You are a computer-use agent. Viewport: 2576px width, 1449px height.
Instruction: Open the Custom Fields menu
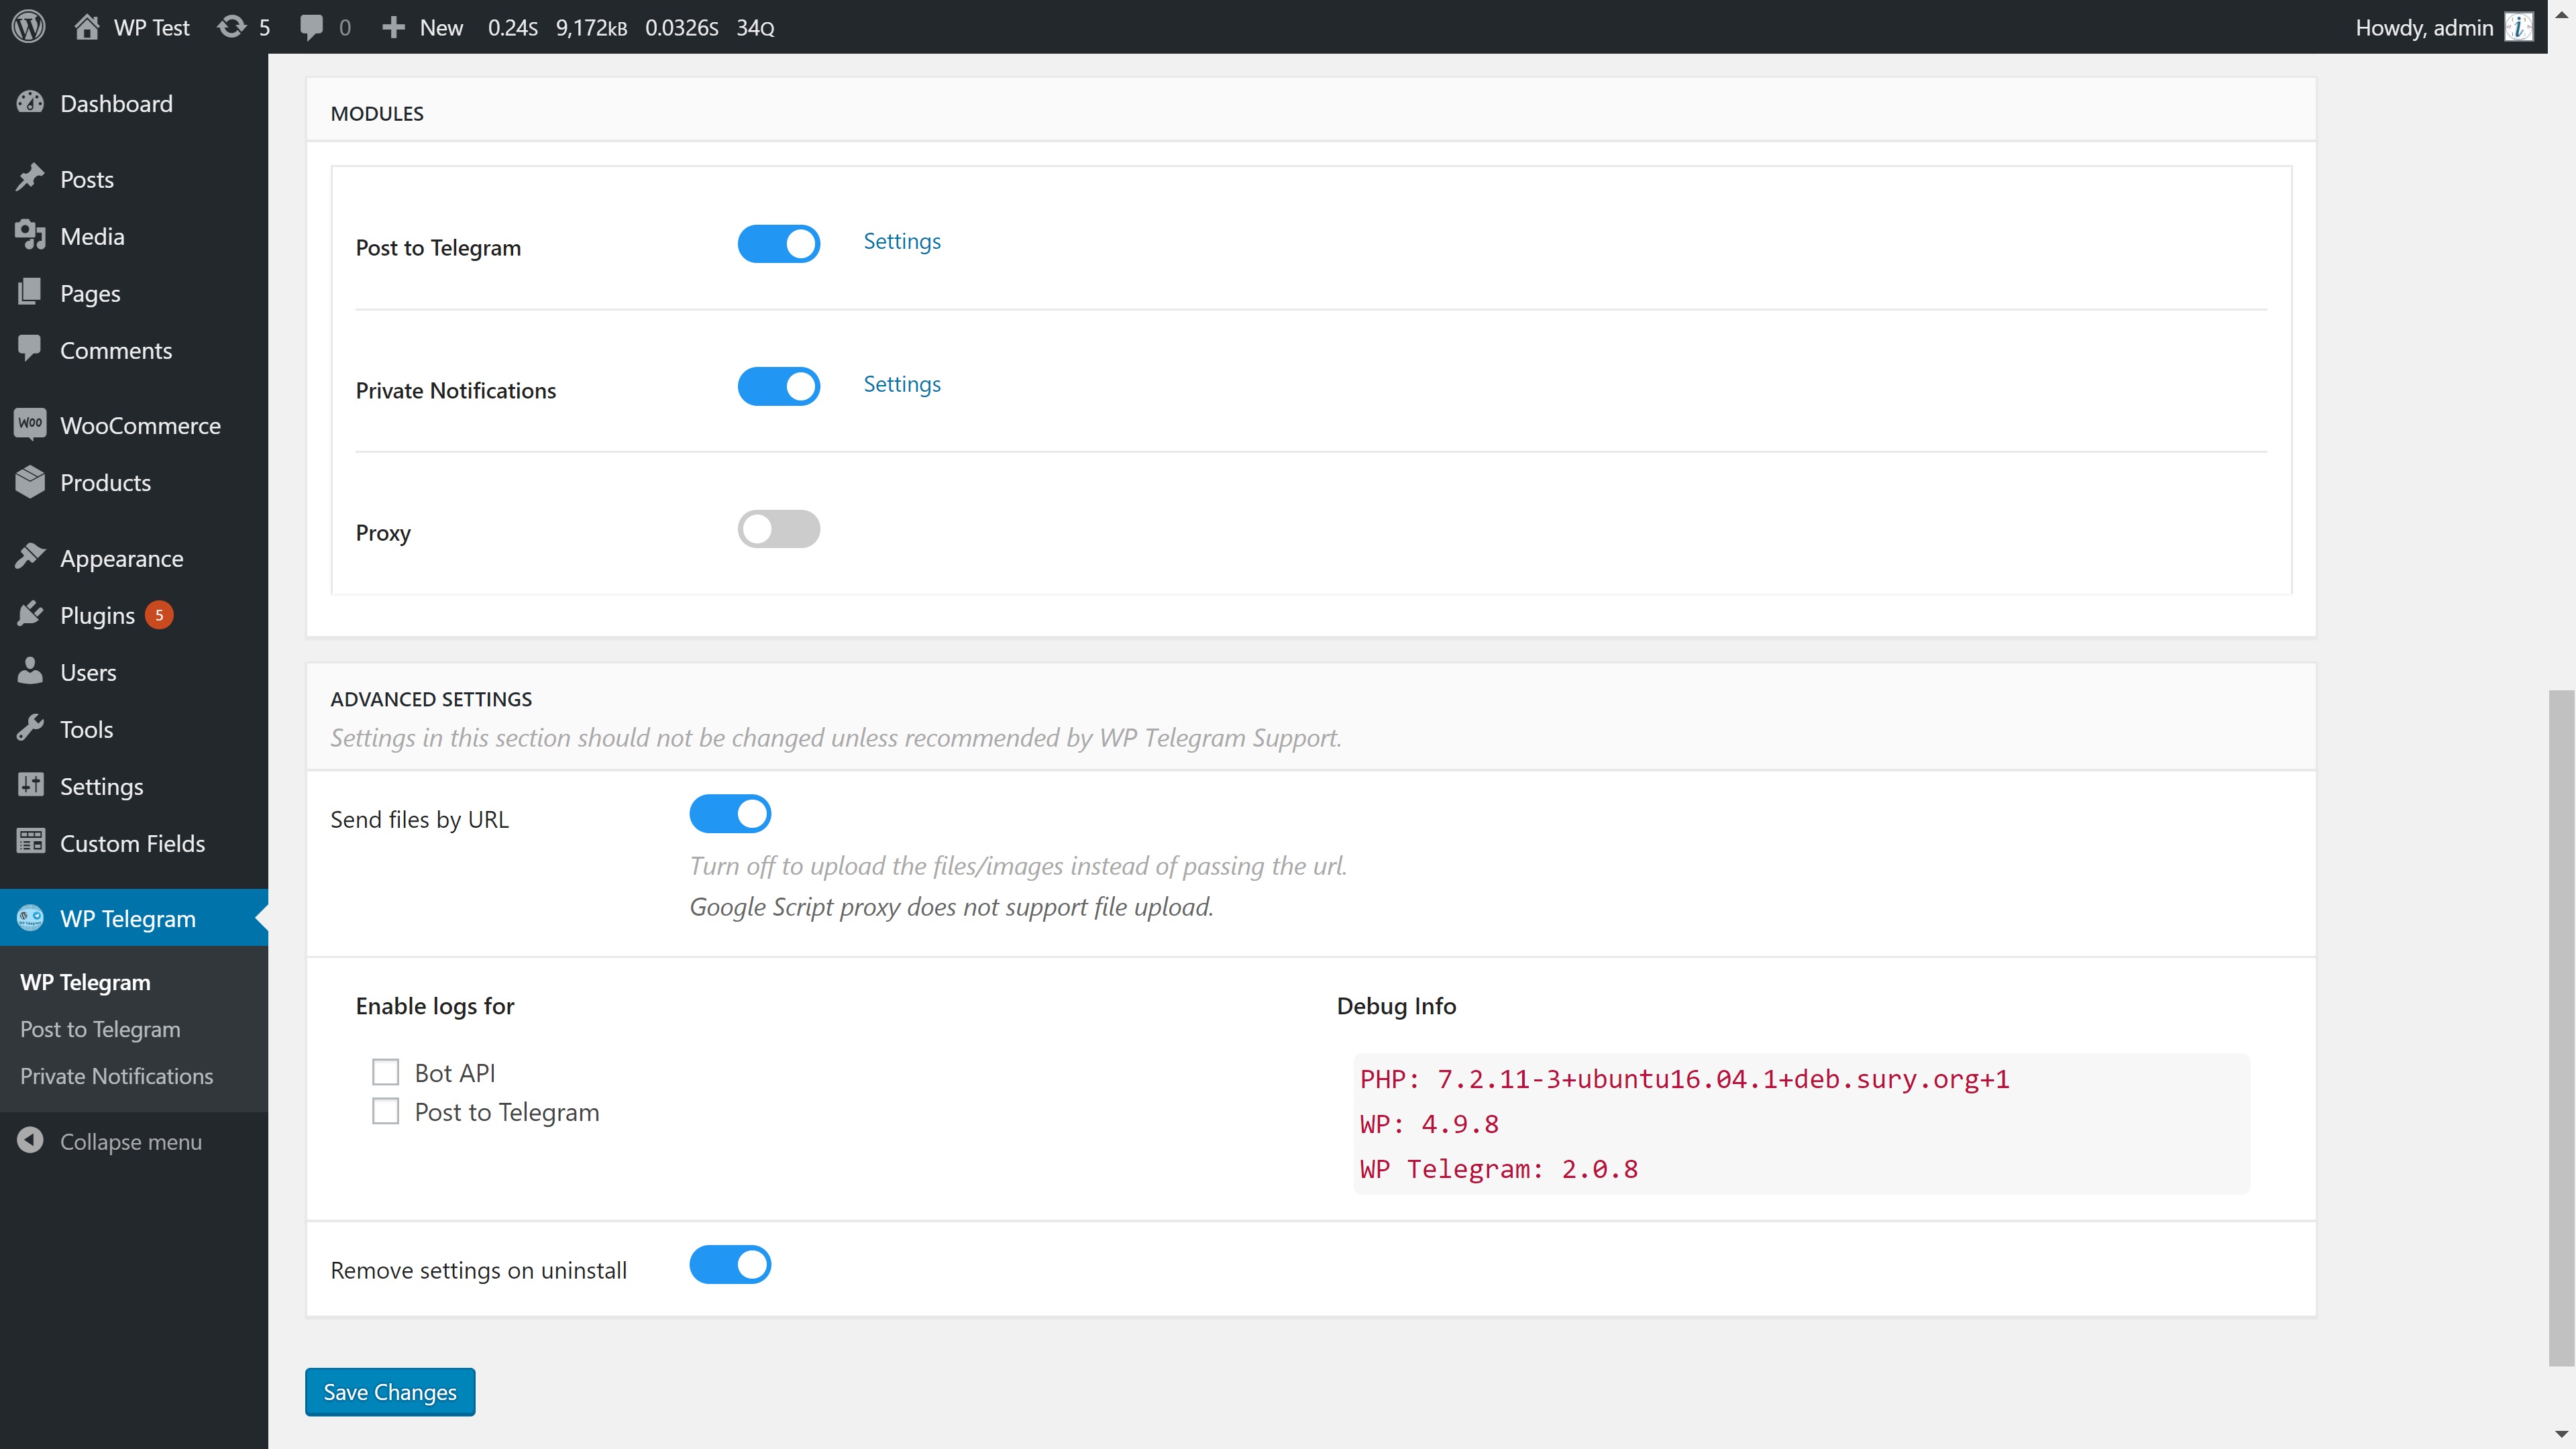click(132, 843)
